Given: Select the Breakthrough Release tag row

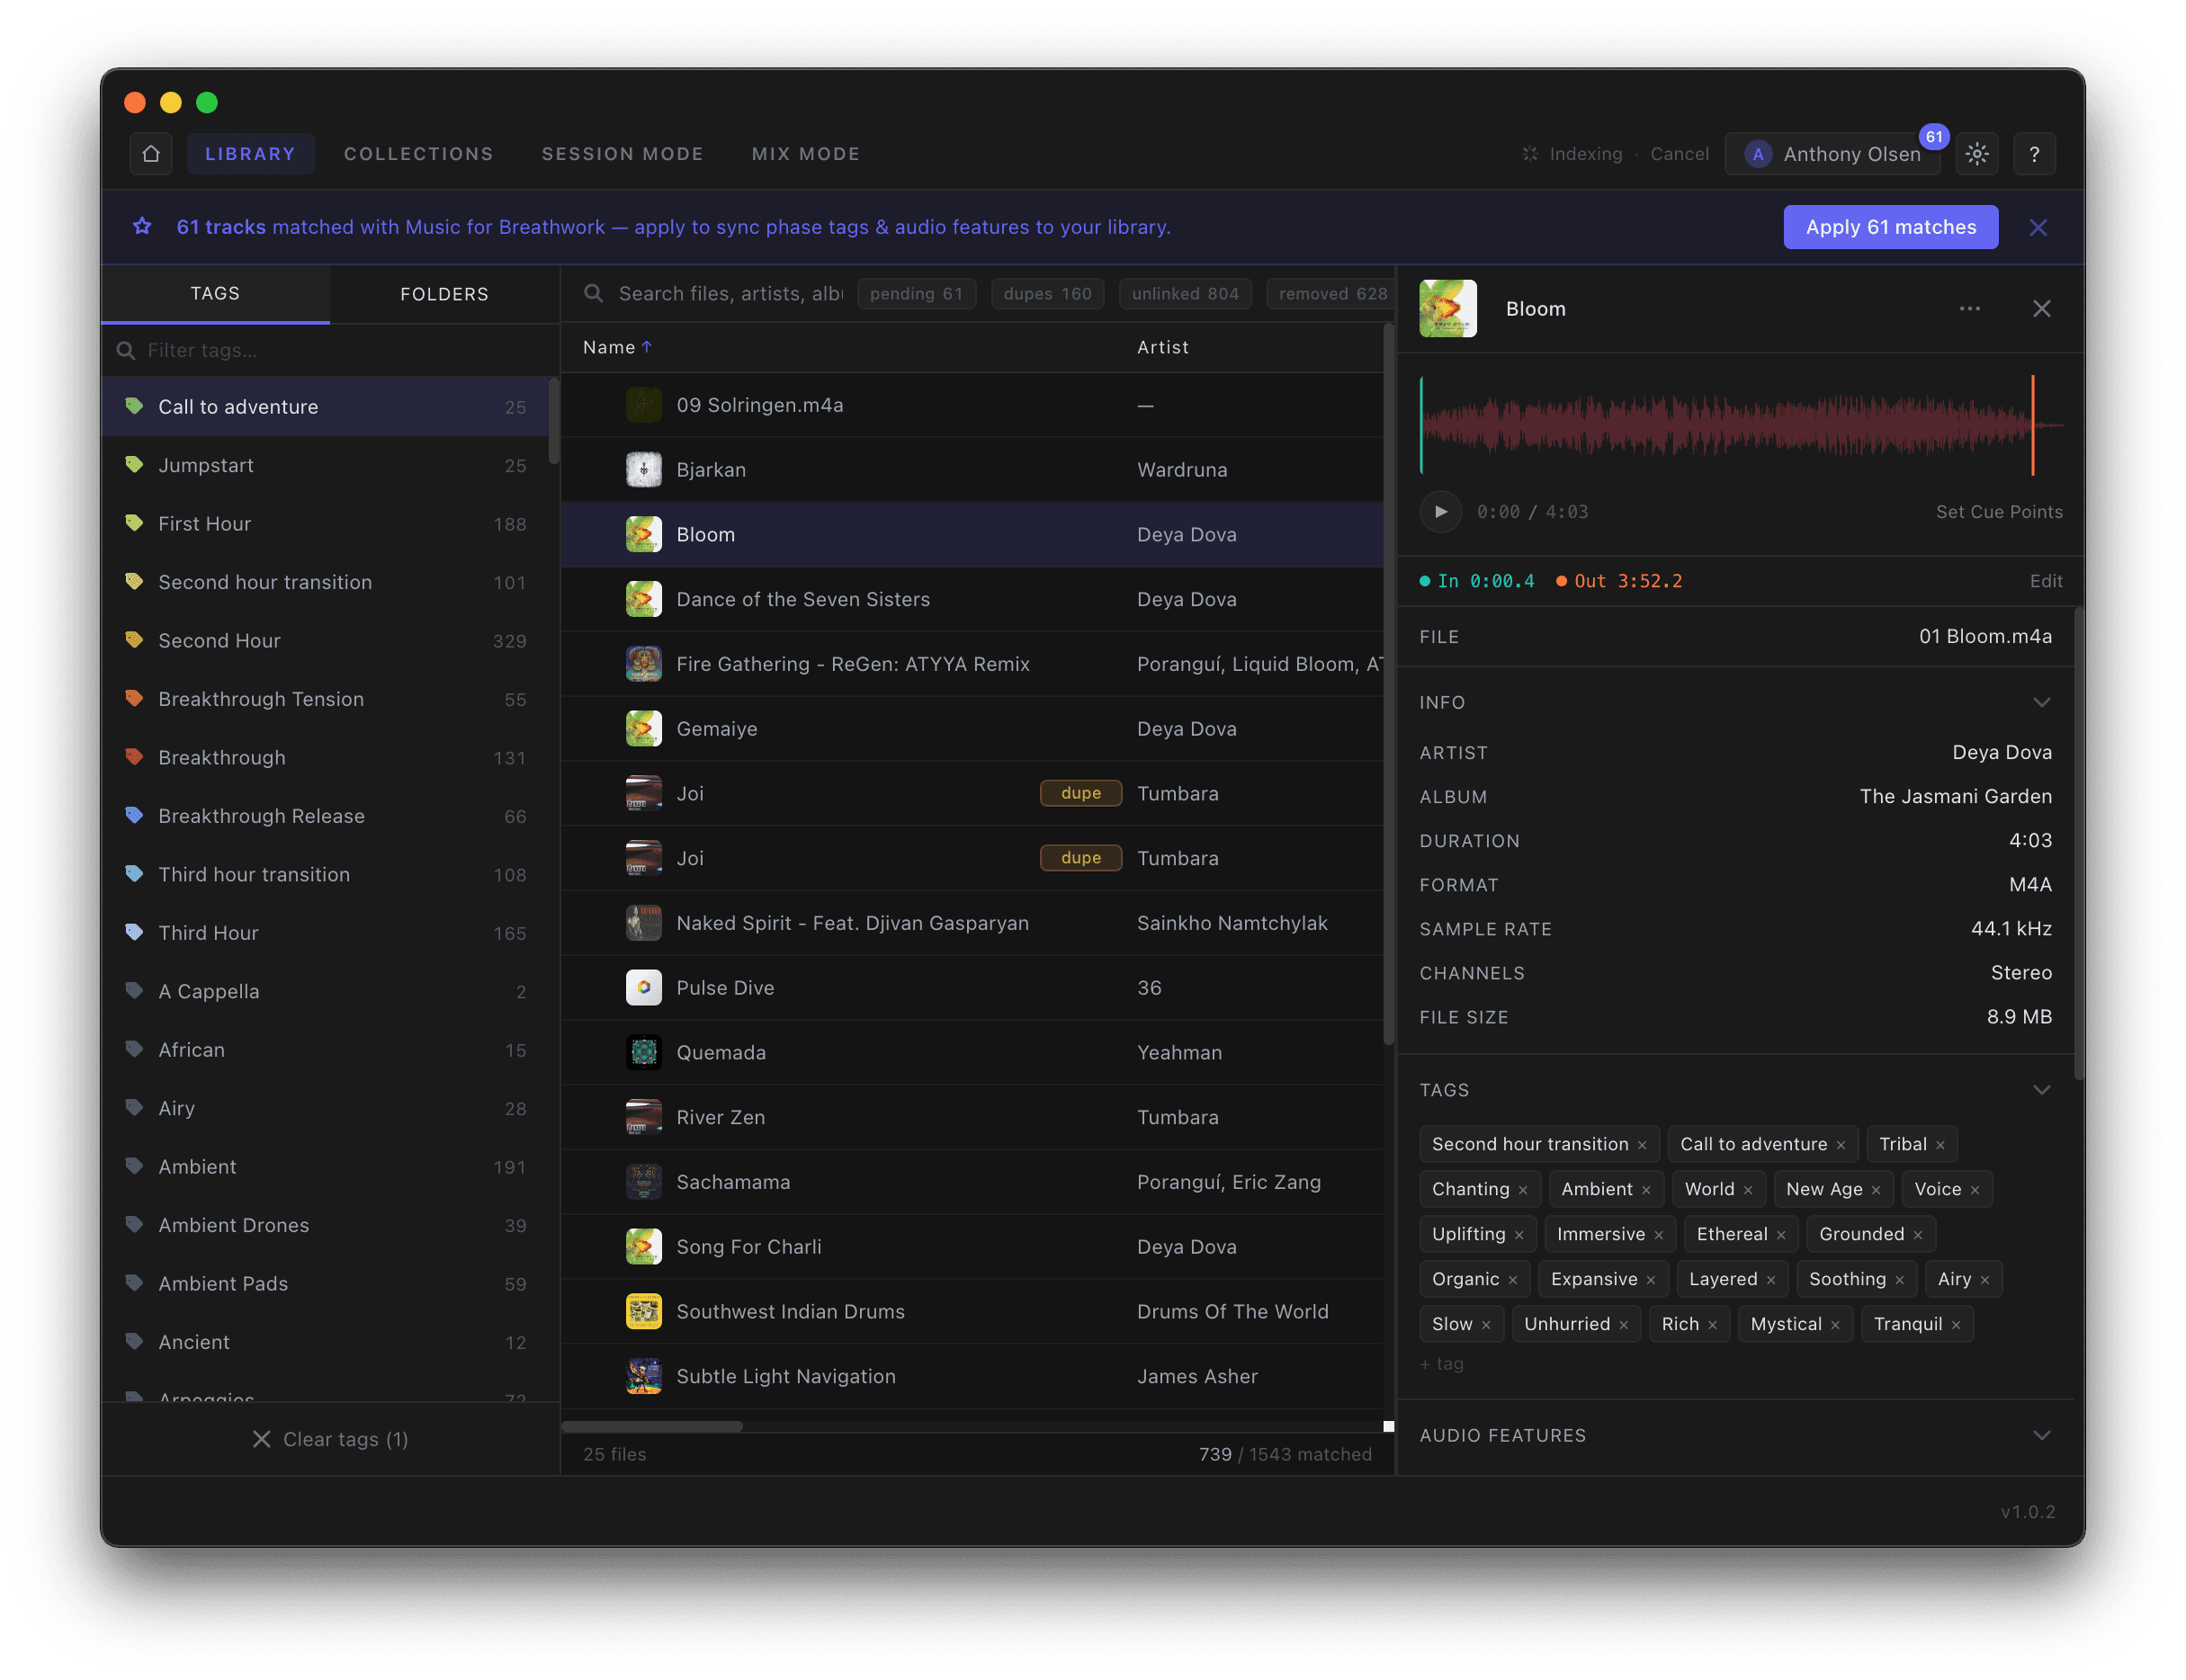Looking at the screenshot, I should 325,816.
